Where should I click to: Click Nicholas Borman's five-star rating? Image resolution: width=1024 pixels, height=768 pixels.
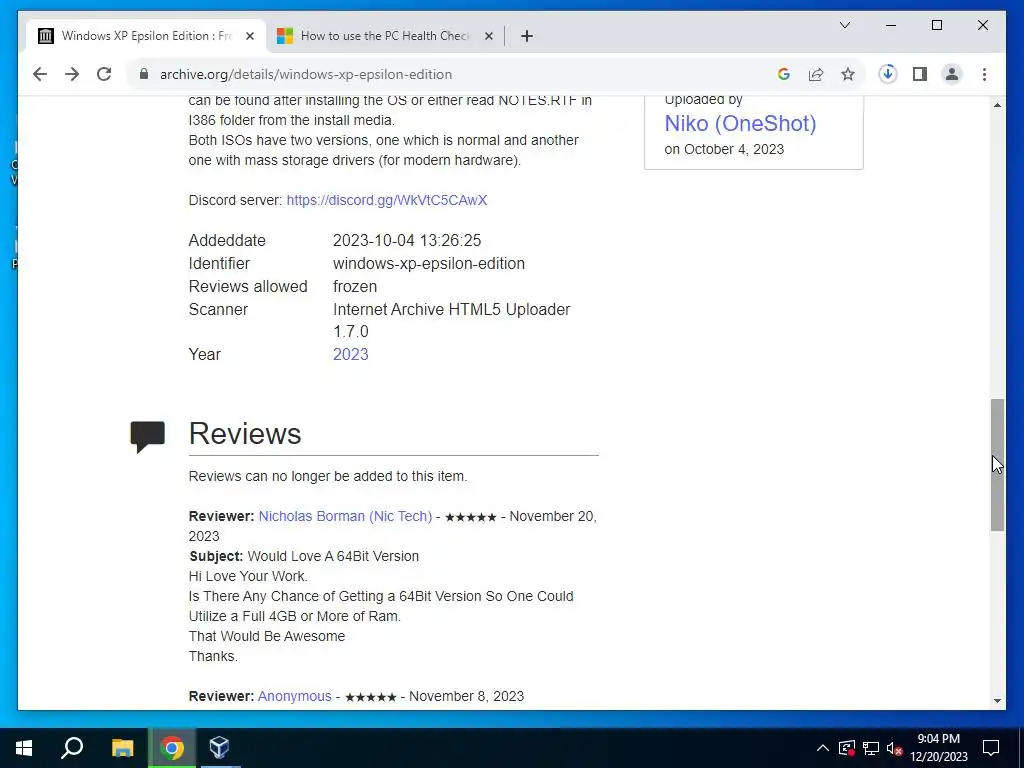[471, 517]
